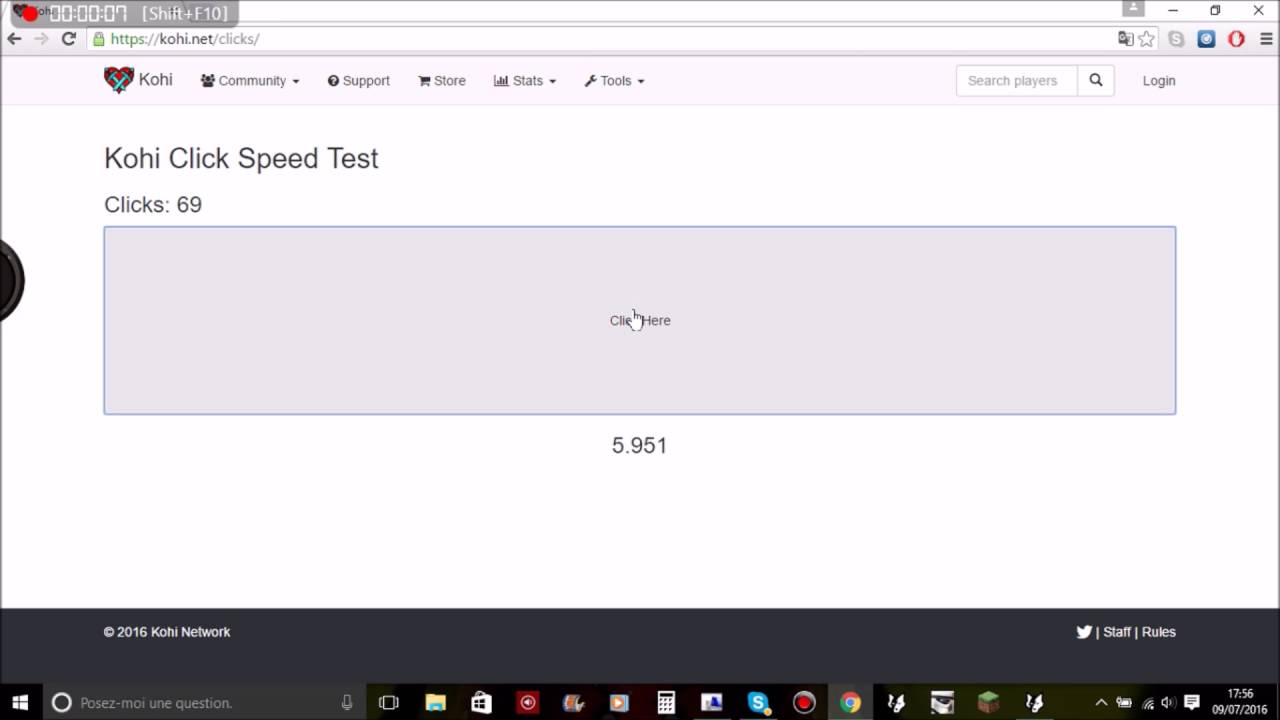Open the Store page
Screen dimensions: 1280x720
pyautogui.click(x=442, y=81)
